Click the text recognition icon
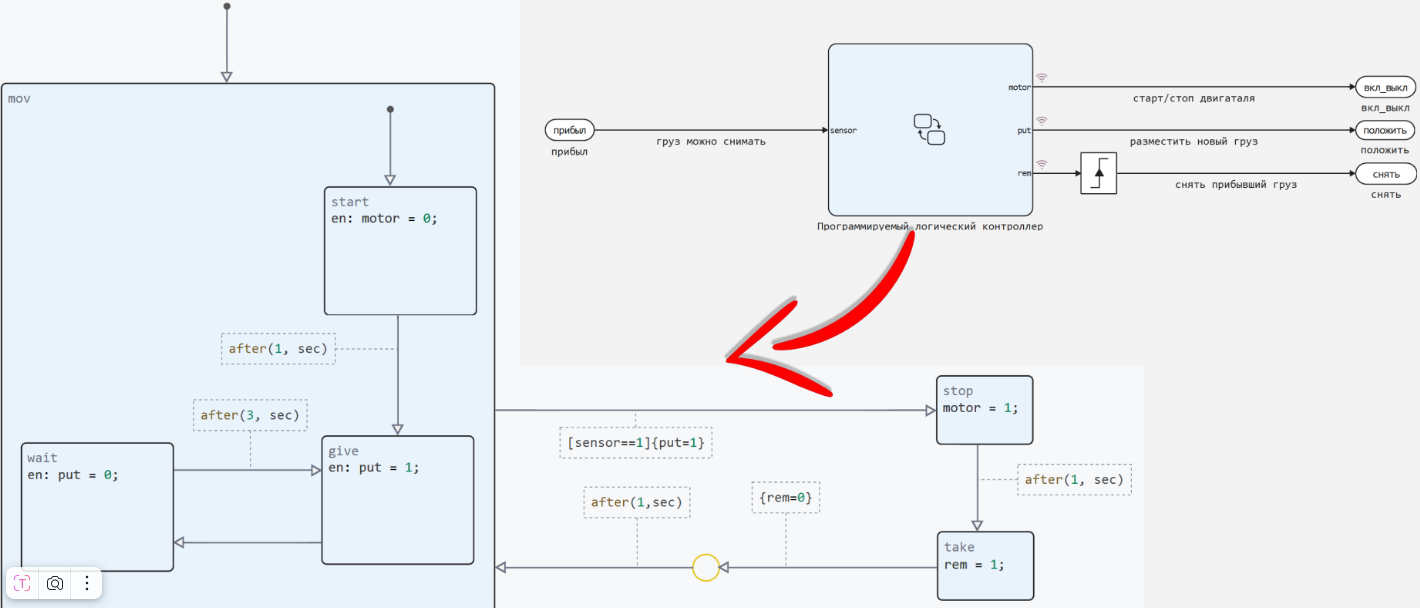 pos(22,583)
